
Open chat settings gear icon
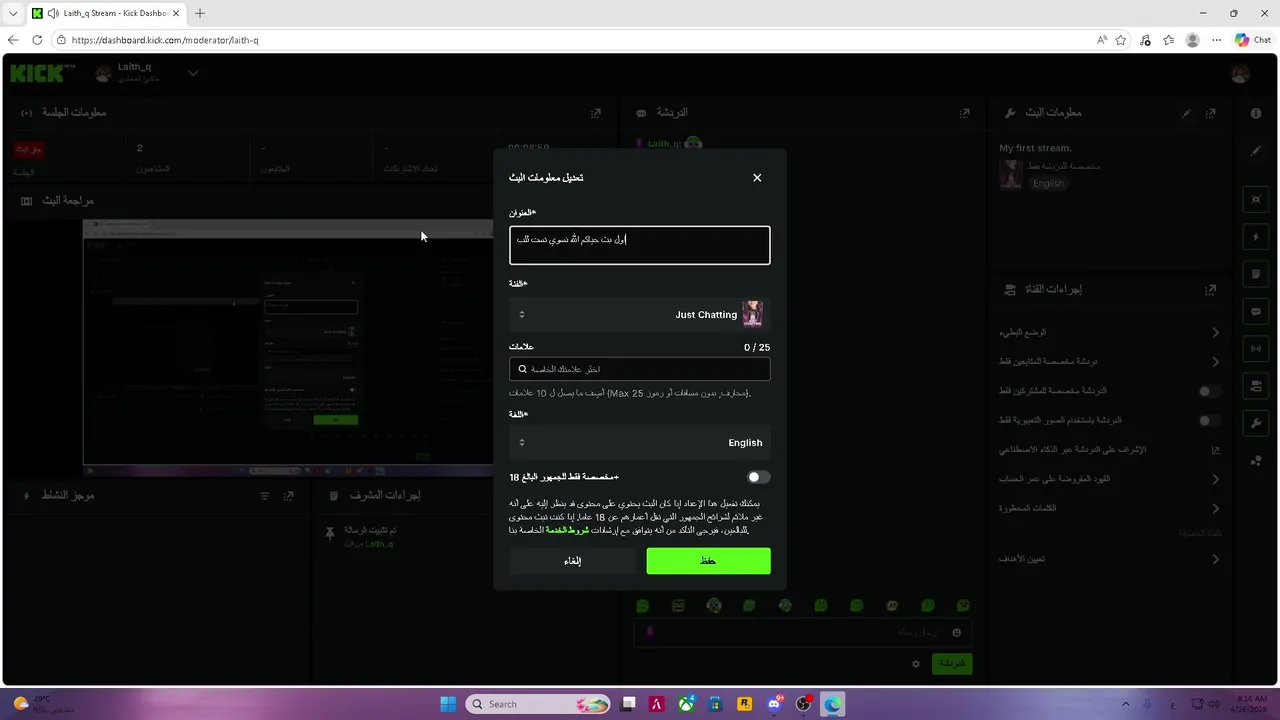(915, 664)
